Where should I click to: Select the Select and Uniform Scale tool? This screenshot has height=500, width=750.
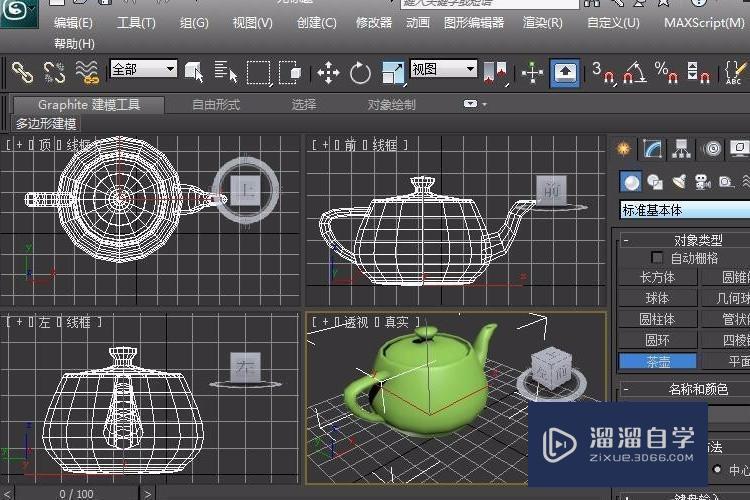[393, 72]
